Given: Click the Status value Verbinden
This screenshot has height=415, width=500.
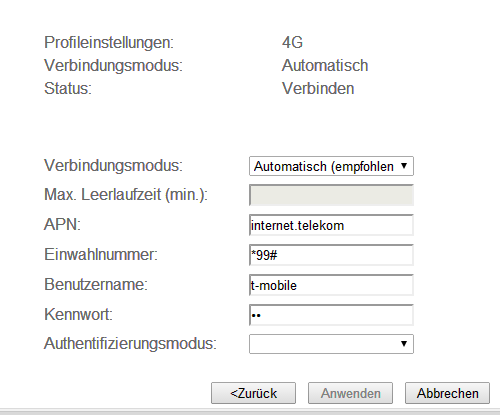Looking at the screenshot, I should (318, 89).
